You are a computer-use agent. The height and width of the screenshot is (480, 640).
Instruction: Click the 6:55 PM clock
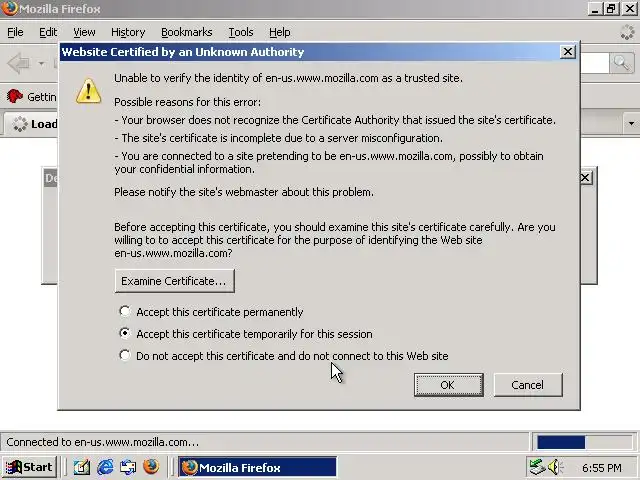click(x=602, y=467)
